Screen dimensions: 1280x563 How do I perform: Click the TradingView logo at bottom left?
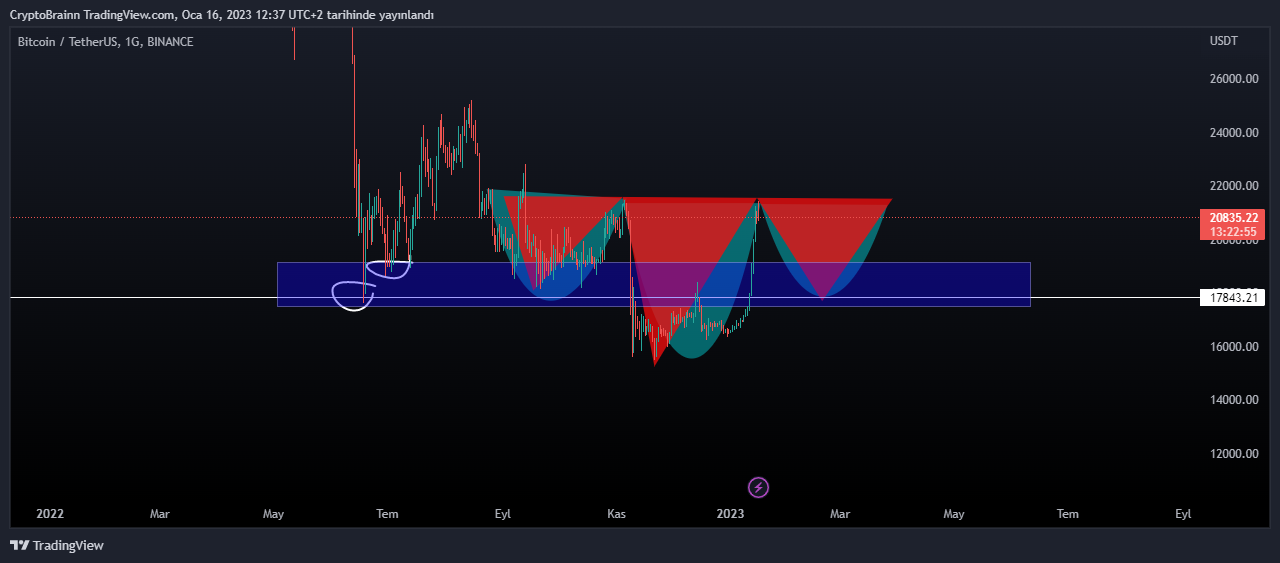(x=57, y=546)
